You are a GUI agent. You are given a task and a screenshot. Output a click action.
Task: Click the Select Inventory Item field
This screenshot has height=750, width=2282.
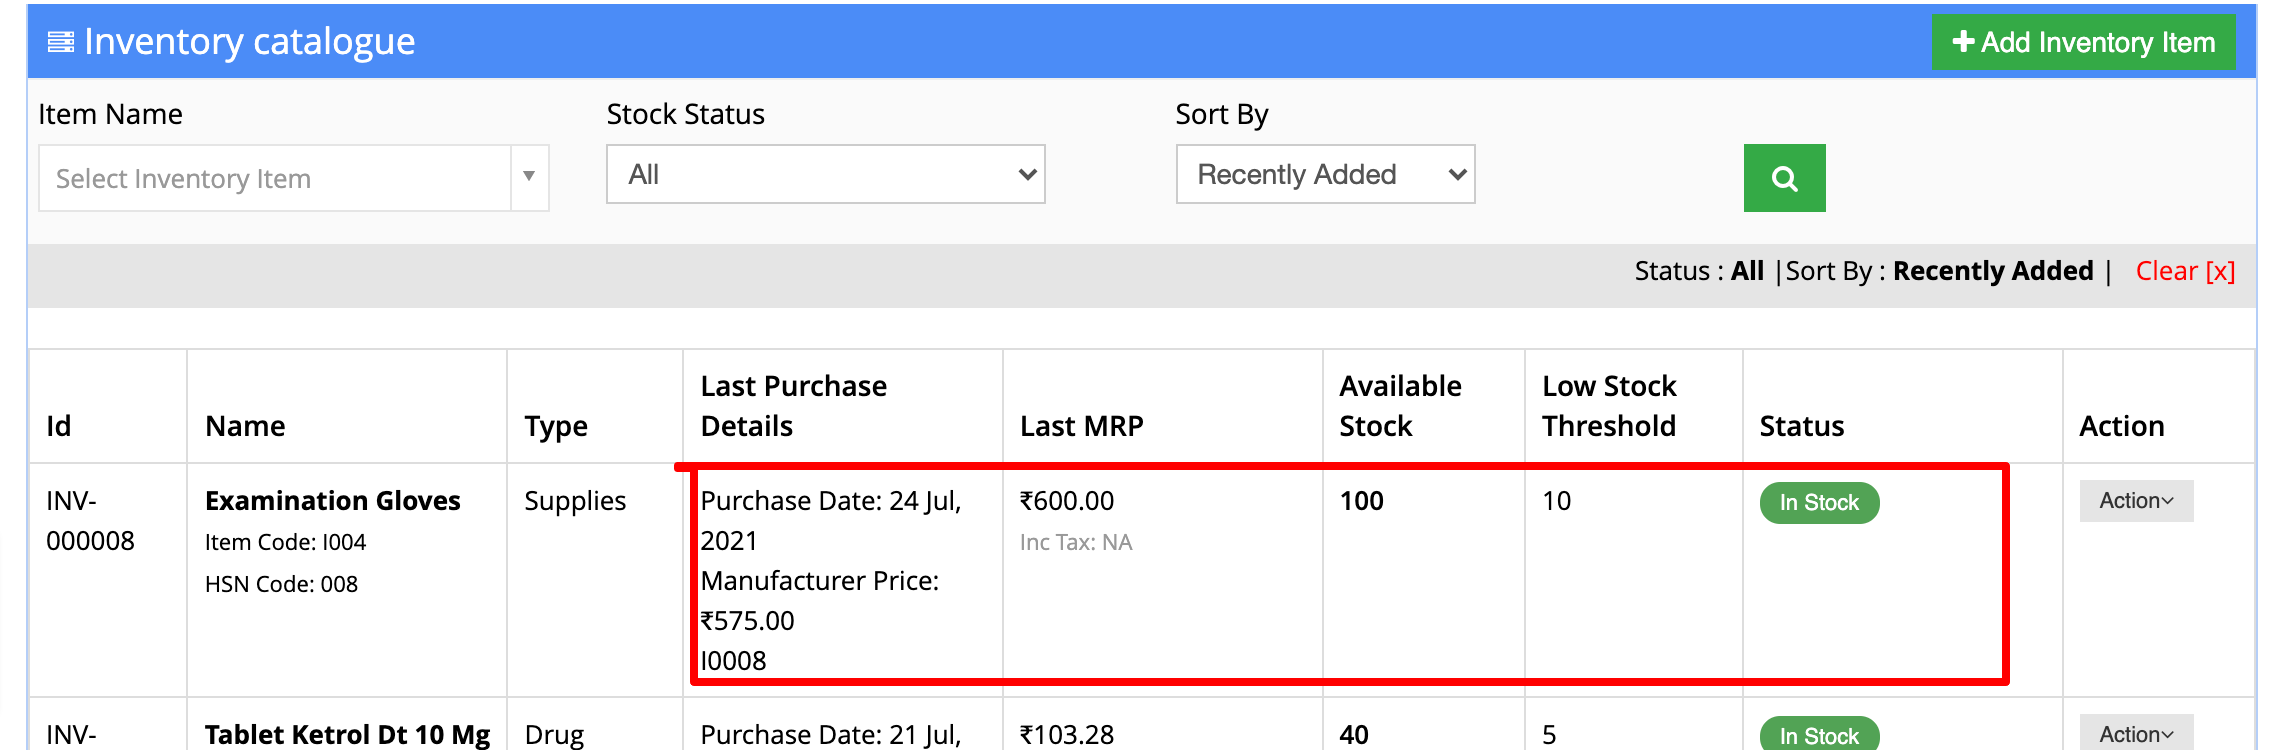275,178
